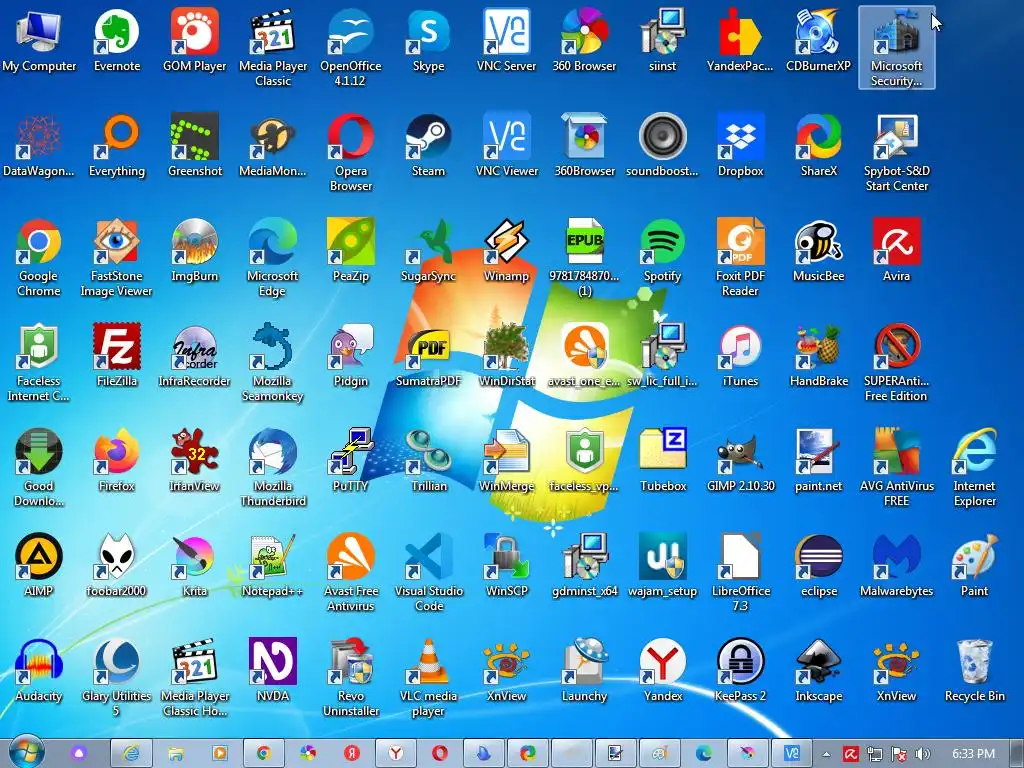Launch Firefox desktop shortcut
This screenshot has width=1024, height=768.
click(117, 461)
